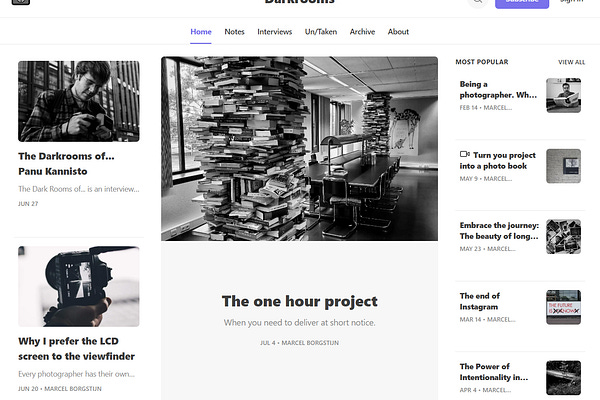Select the Archive tab

point(362,32)
